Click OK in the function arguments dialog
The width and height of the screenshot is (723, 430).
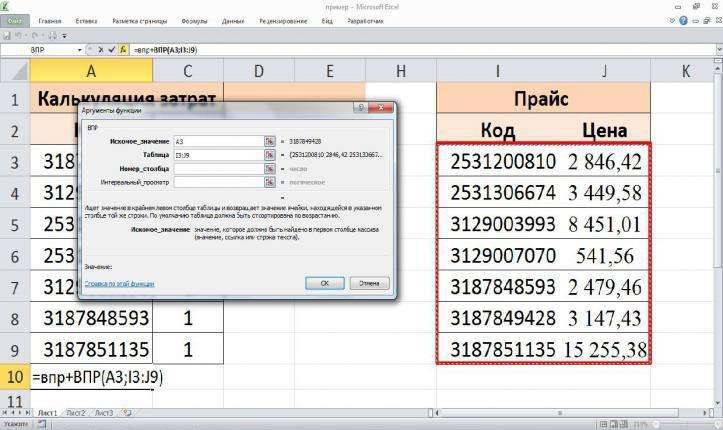coord(325,283)
